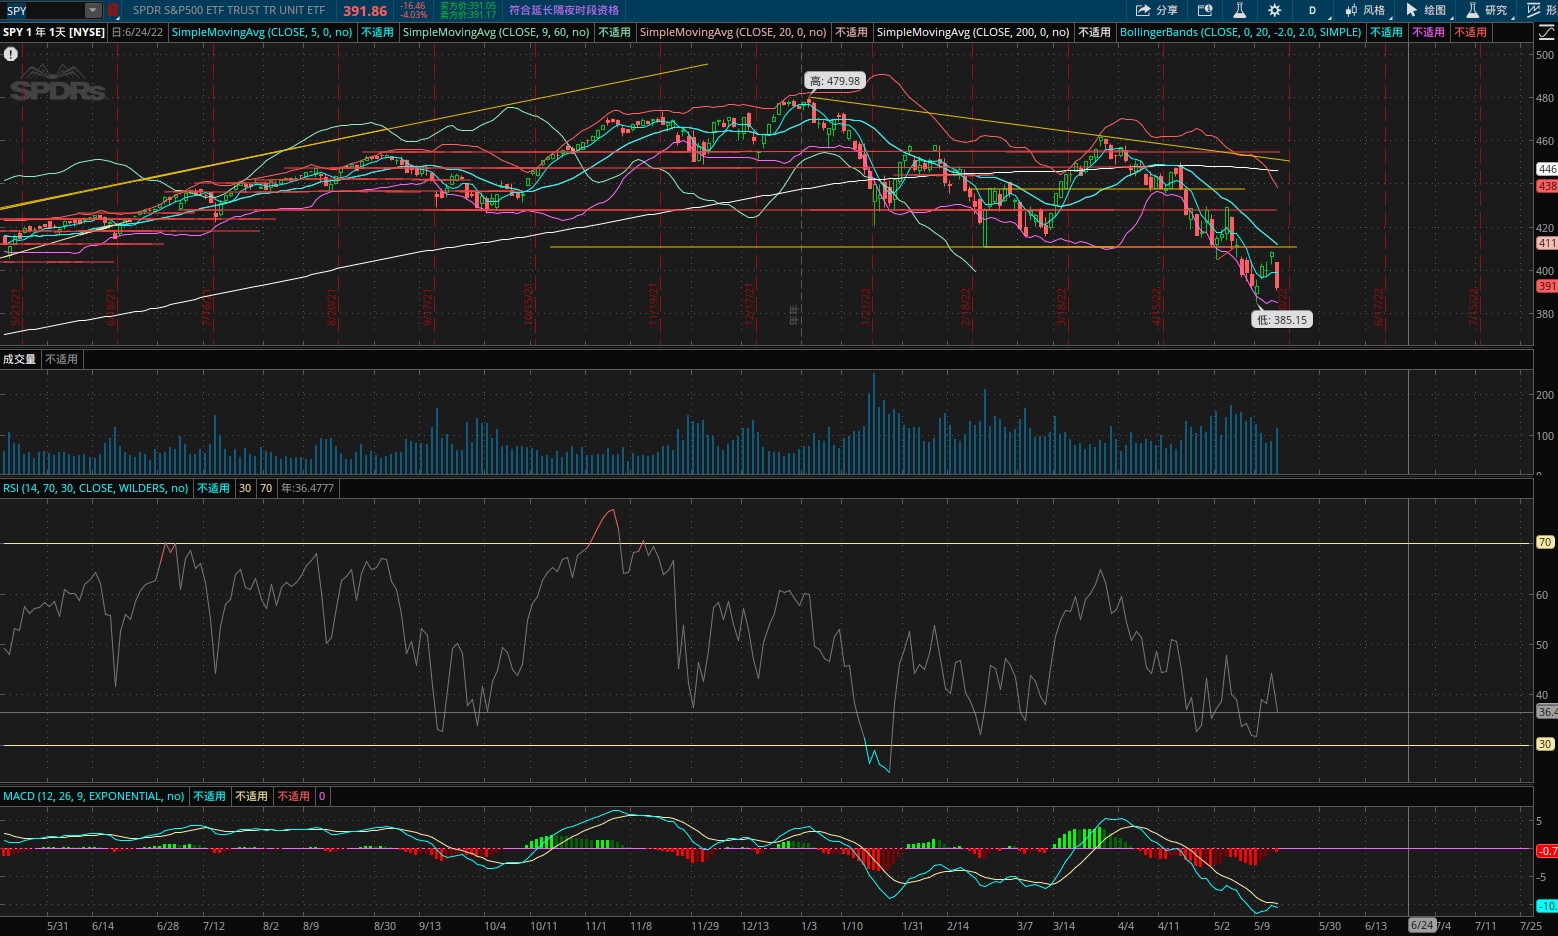Open chart settings gear icon
Viewport: 1558px width, 936px height.
click(x=1274, y=10)
